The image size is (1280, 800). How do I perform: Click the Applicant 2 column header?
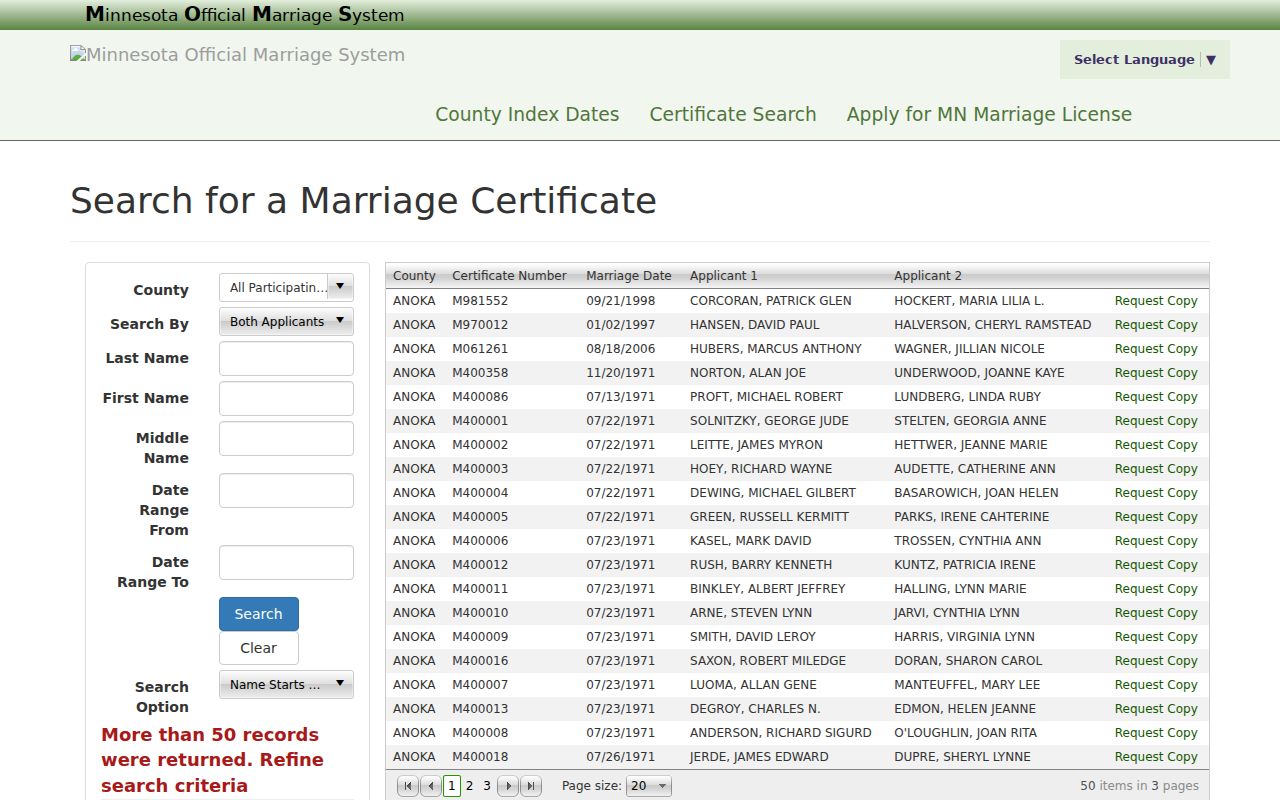[x=928, y=276]
